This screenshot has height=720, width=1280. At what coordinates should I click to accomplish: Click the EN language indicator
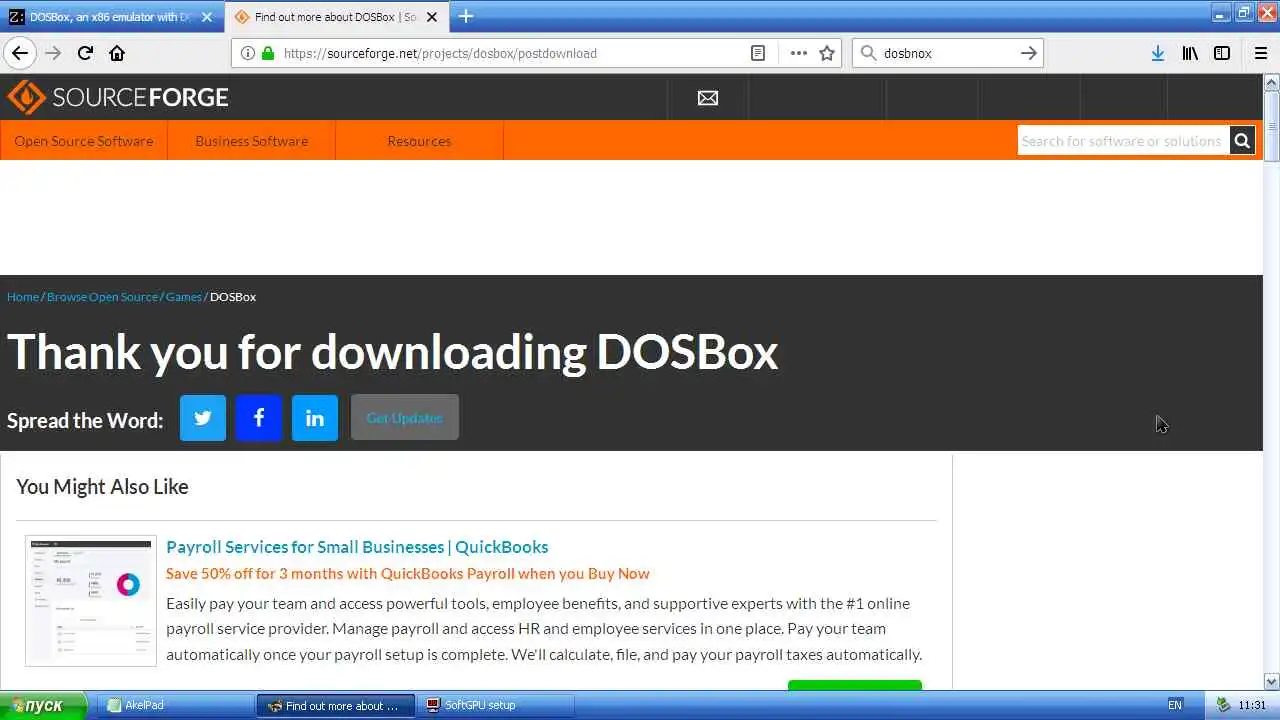pyautogui.click(x=1174, y=705)
